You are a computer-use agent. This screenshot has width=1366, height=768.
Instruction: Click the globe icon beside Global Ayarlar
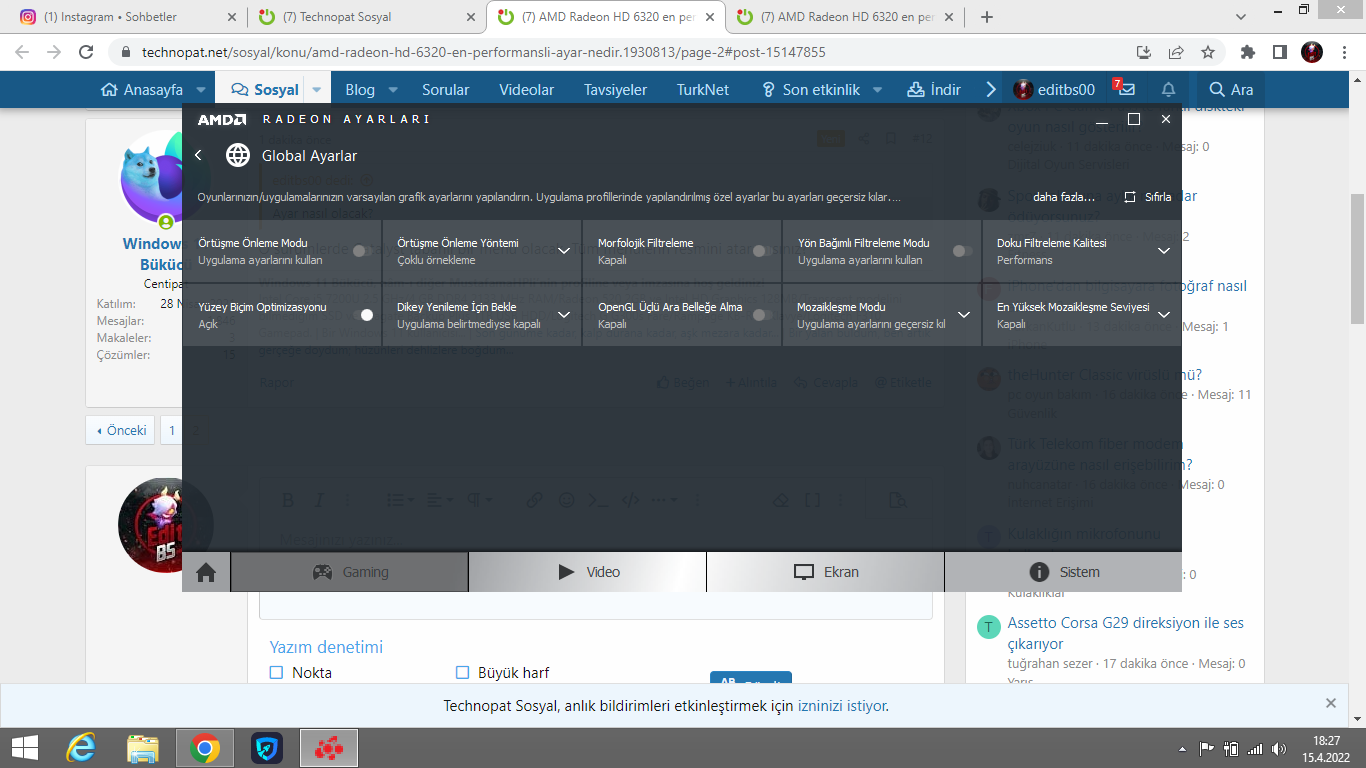pyautogui.click(x=237, y=155)
